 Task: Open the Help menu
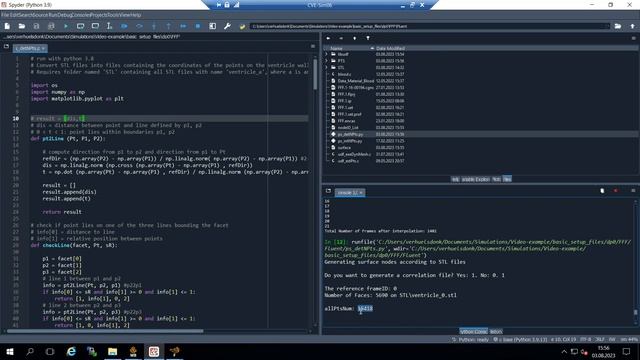click(136, 15)
